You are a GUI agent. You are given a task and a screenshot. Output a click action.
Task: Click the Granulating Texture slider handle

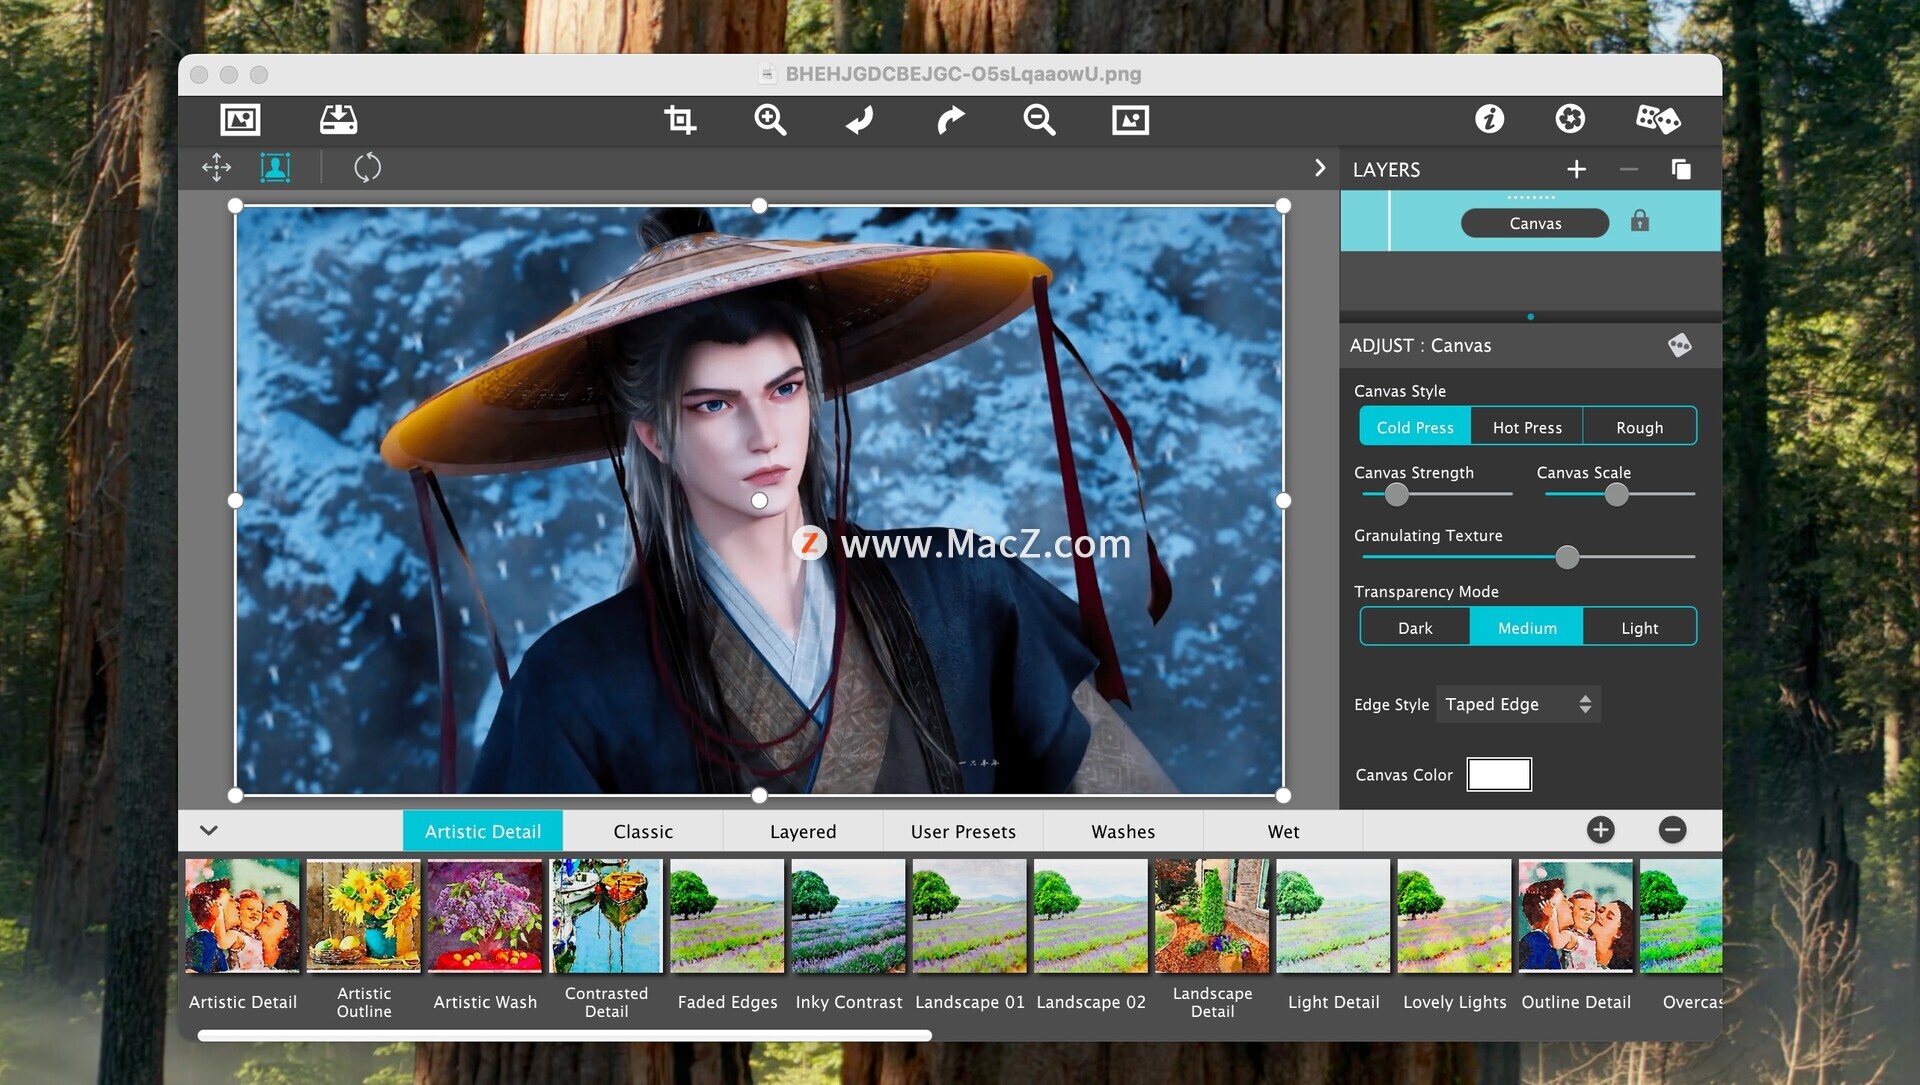point(1567,557)
